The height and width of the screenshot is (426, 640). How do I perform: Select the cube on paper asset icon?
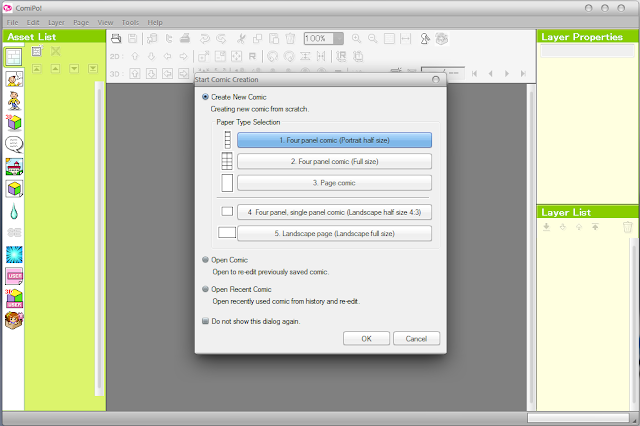point(14,189)
